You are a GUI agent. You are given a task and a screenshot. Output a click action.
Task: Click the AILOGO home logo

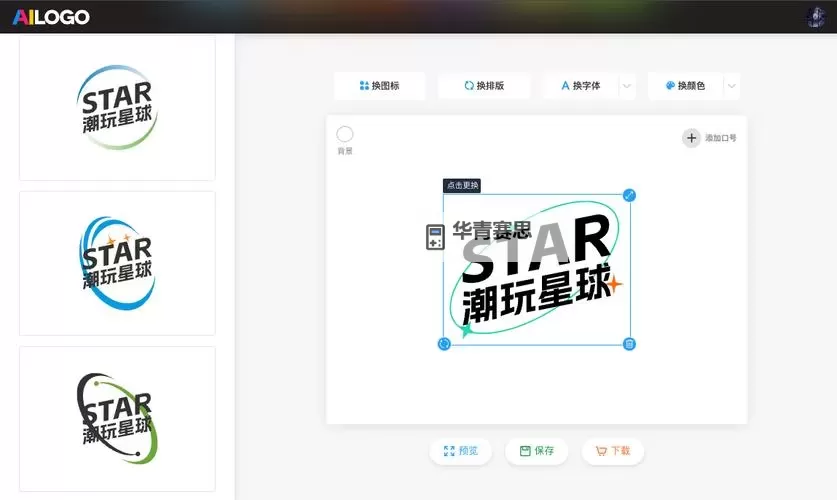click(51, 17)
